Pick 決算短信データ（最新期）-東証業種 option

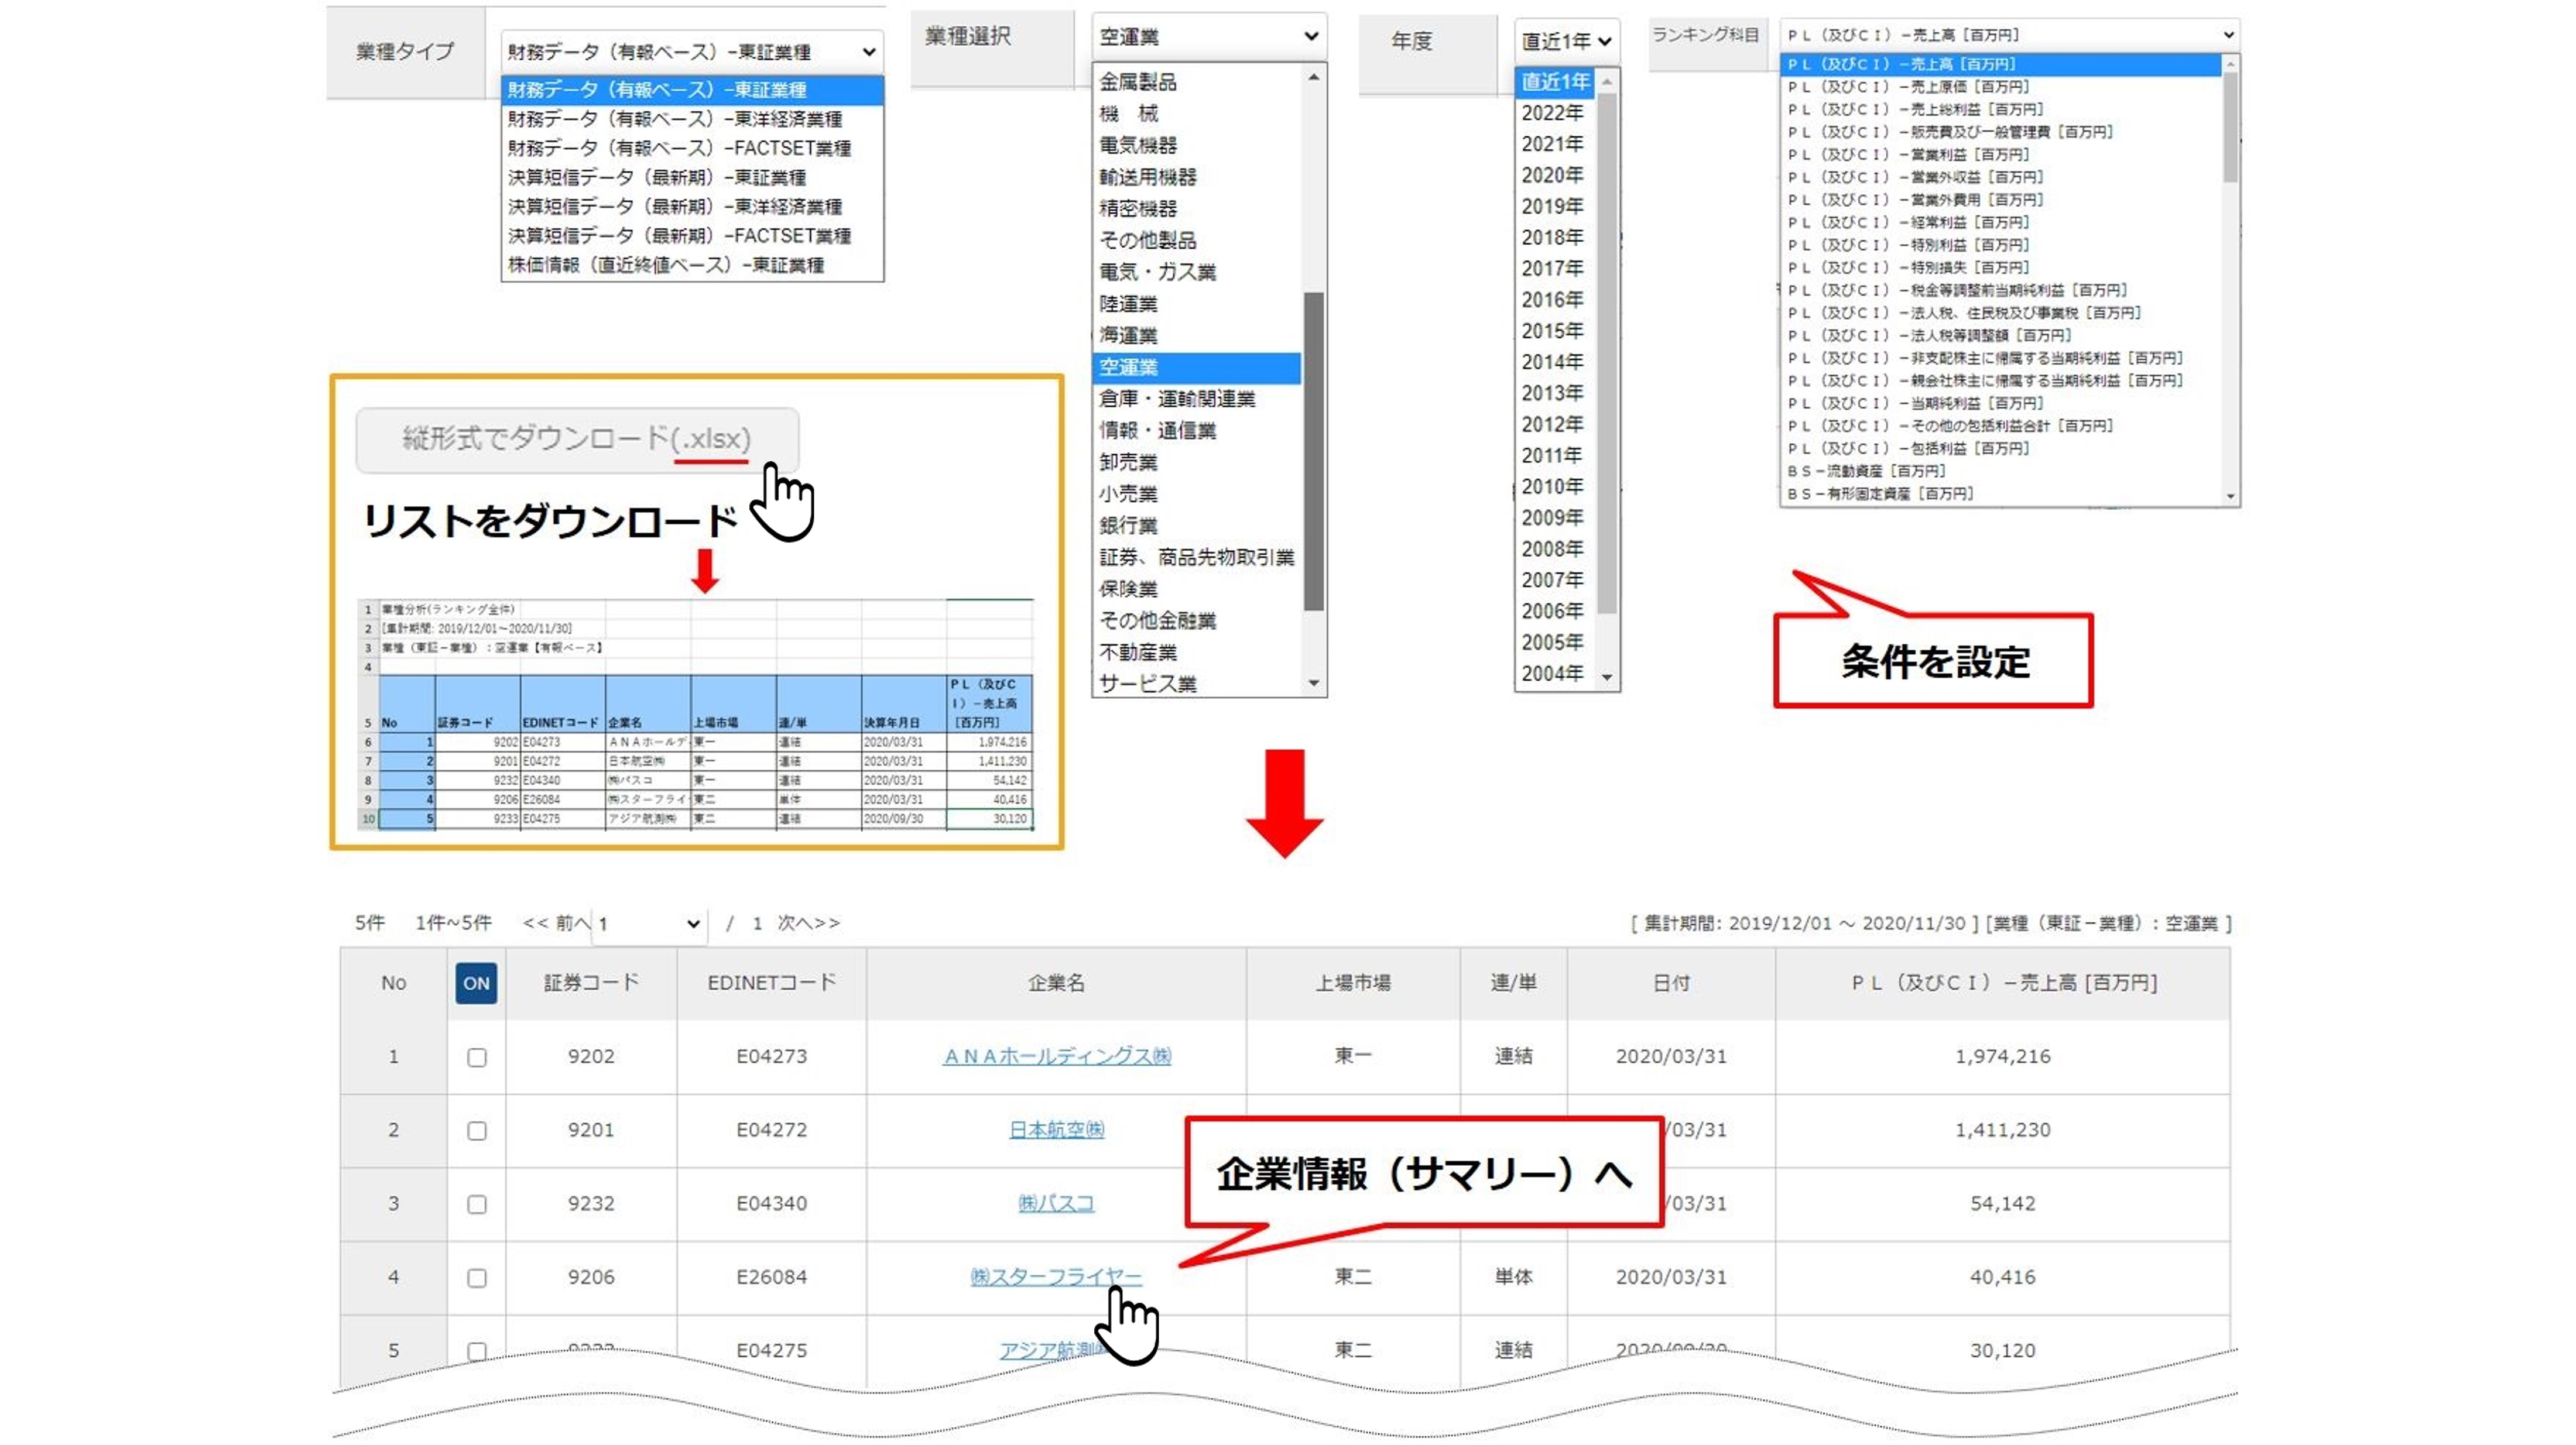(657, 177)
